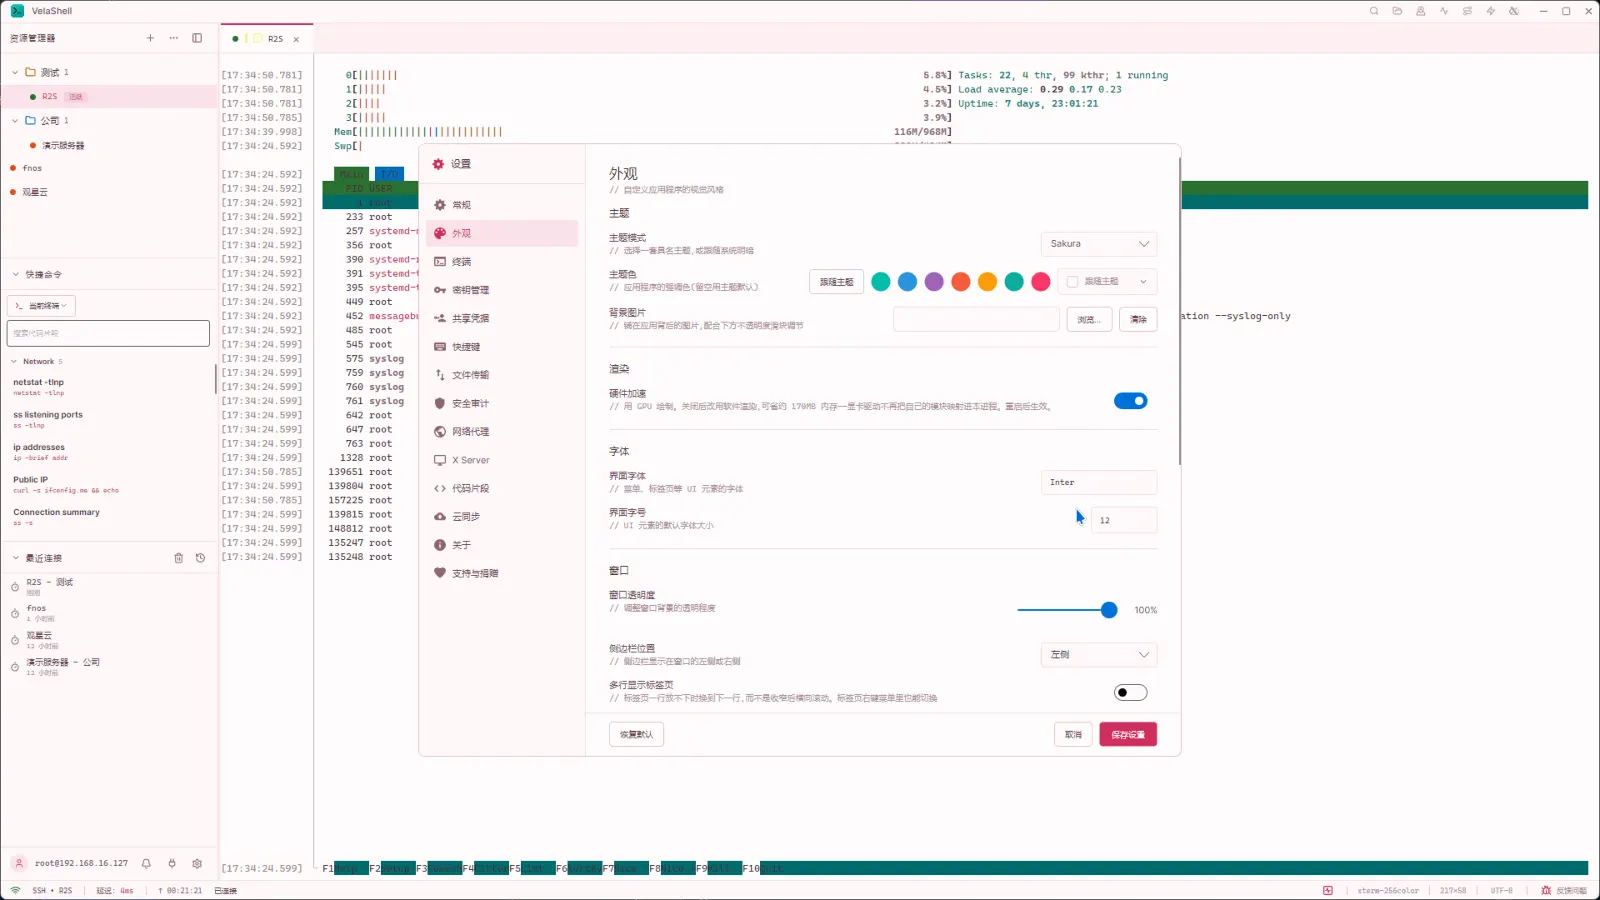
Task: Click the 保存设置 save button
Action: pyautogui.click(x=1128, y=734)
